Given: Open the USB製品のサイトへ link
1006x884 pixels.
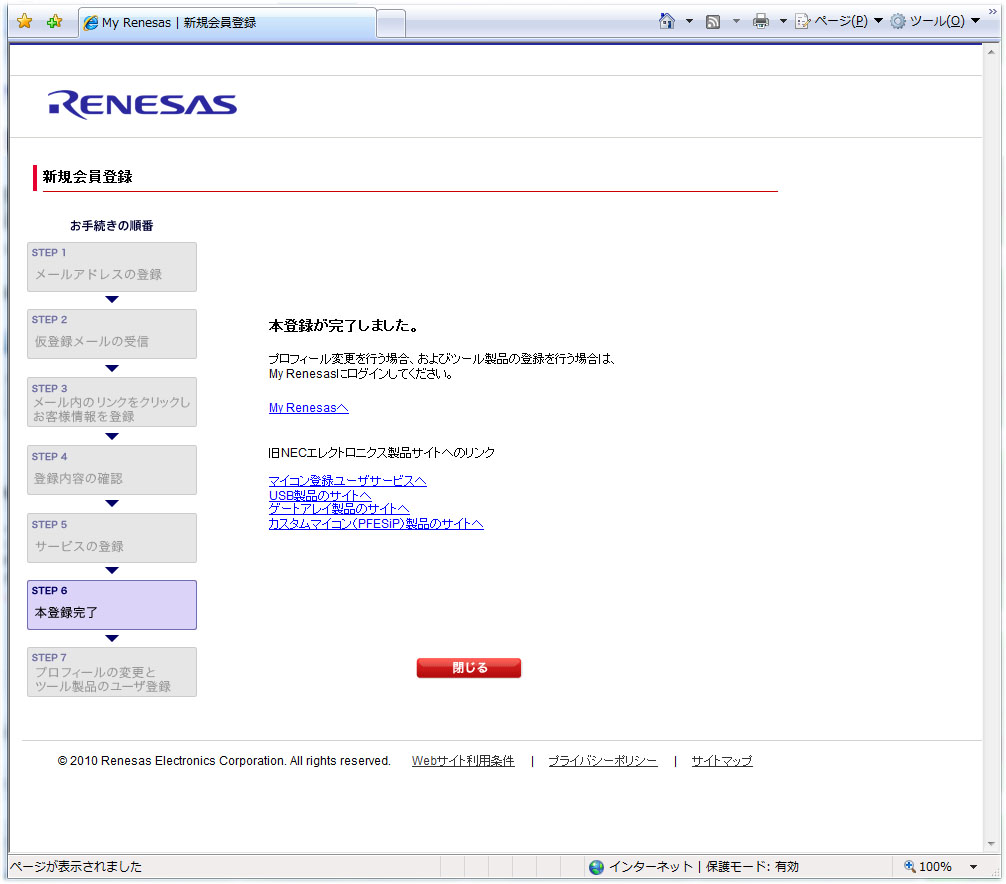Looking at the screenshot, I should tap(320, 495).
